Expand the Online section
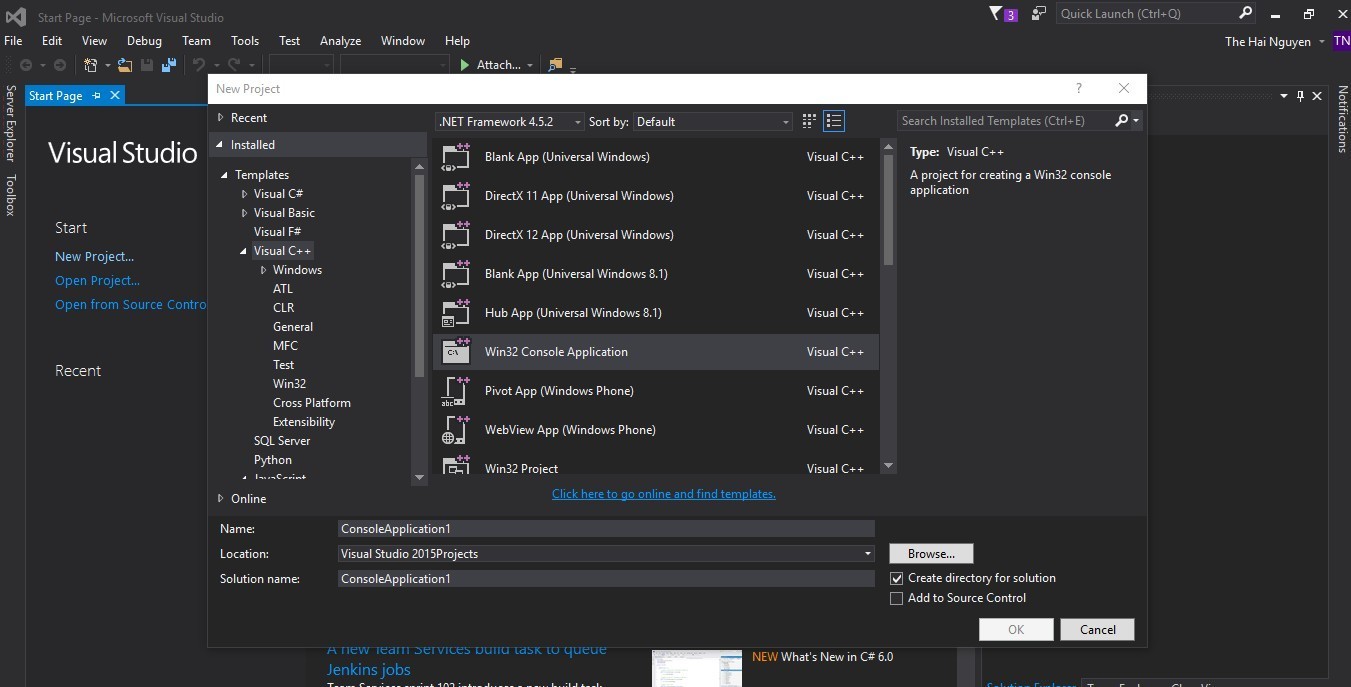 point(221,499)
